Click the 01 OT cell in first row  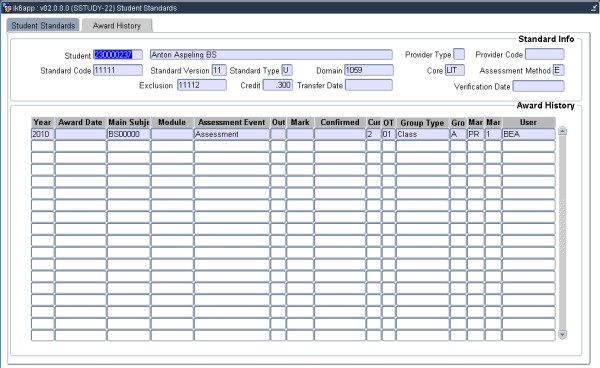[388, 134]
